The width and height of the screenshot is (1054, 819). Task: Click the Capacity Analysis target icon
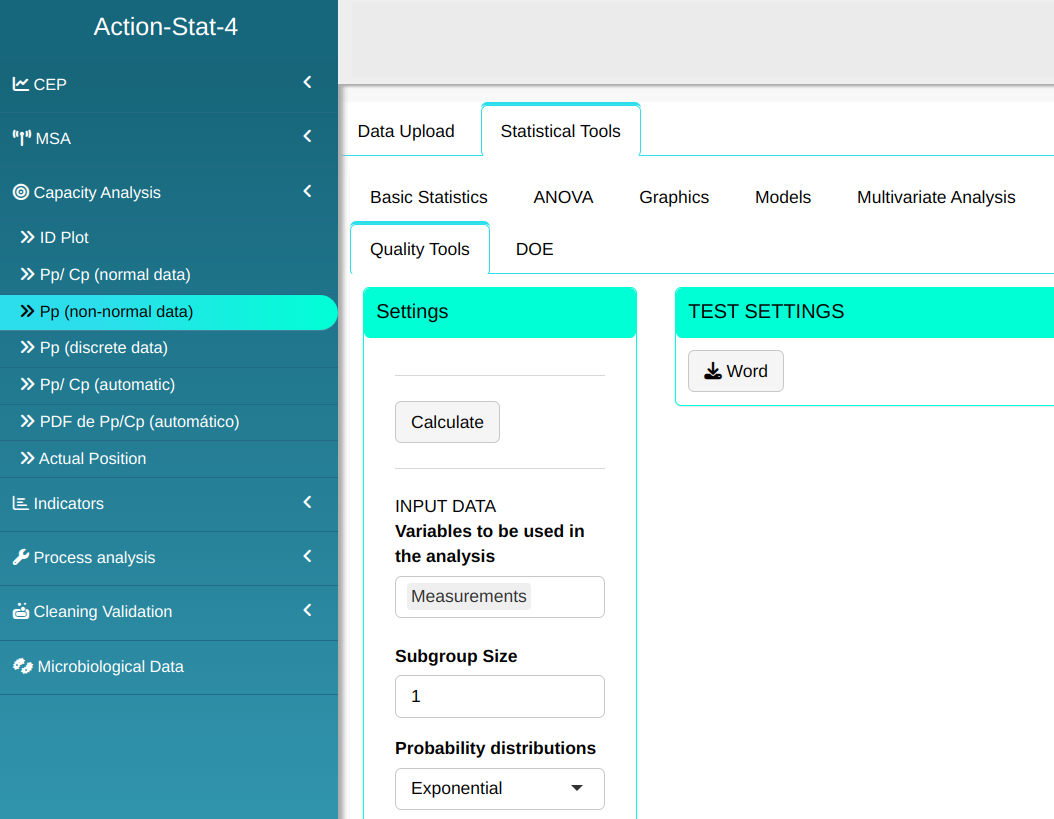[20, 192]
